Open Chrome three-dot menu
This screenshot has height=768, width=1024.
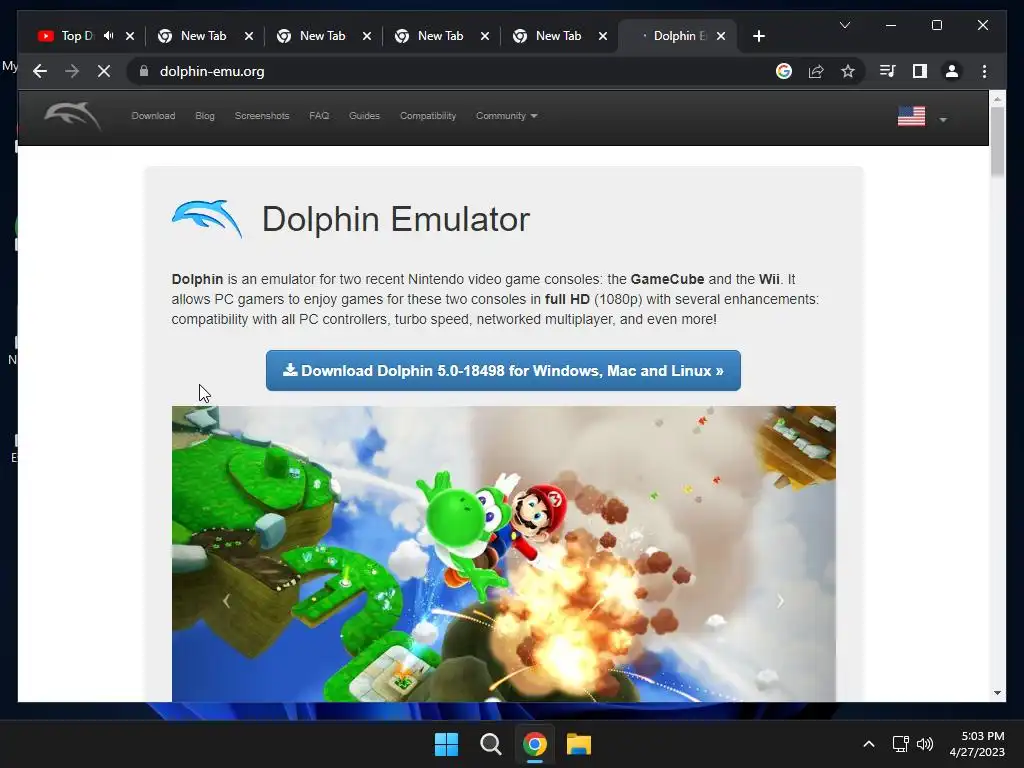click(x=984, y=71)
